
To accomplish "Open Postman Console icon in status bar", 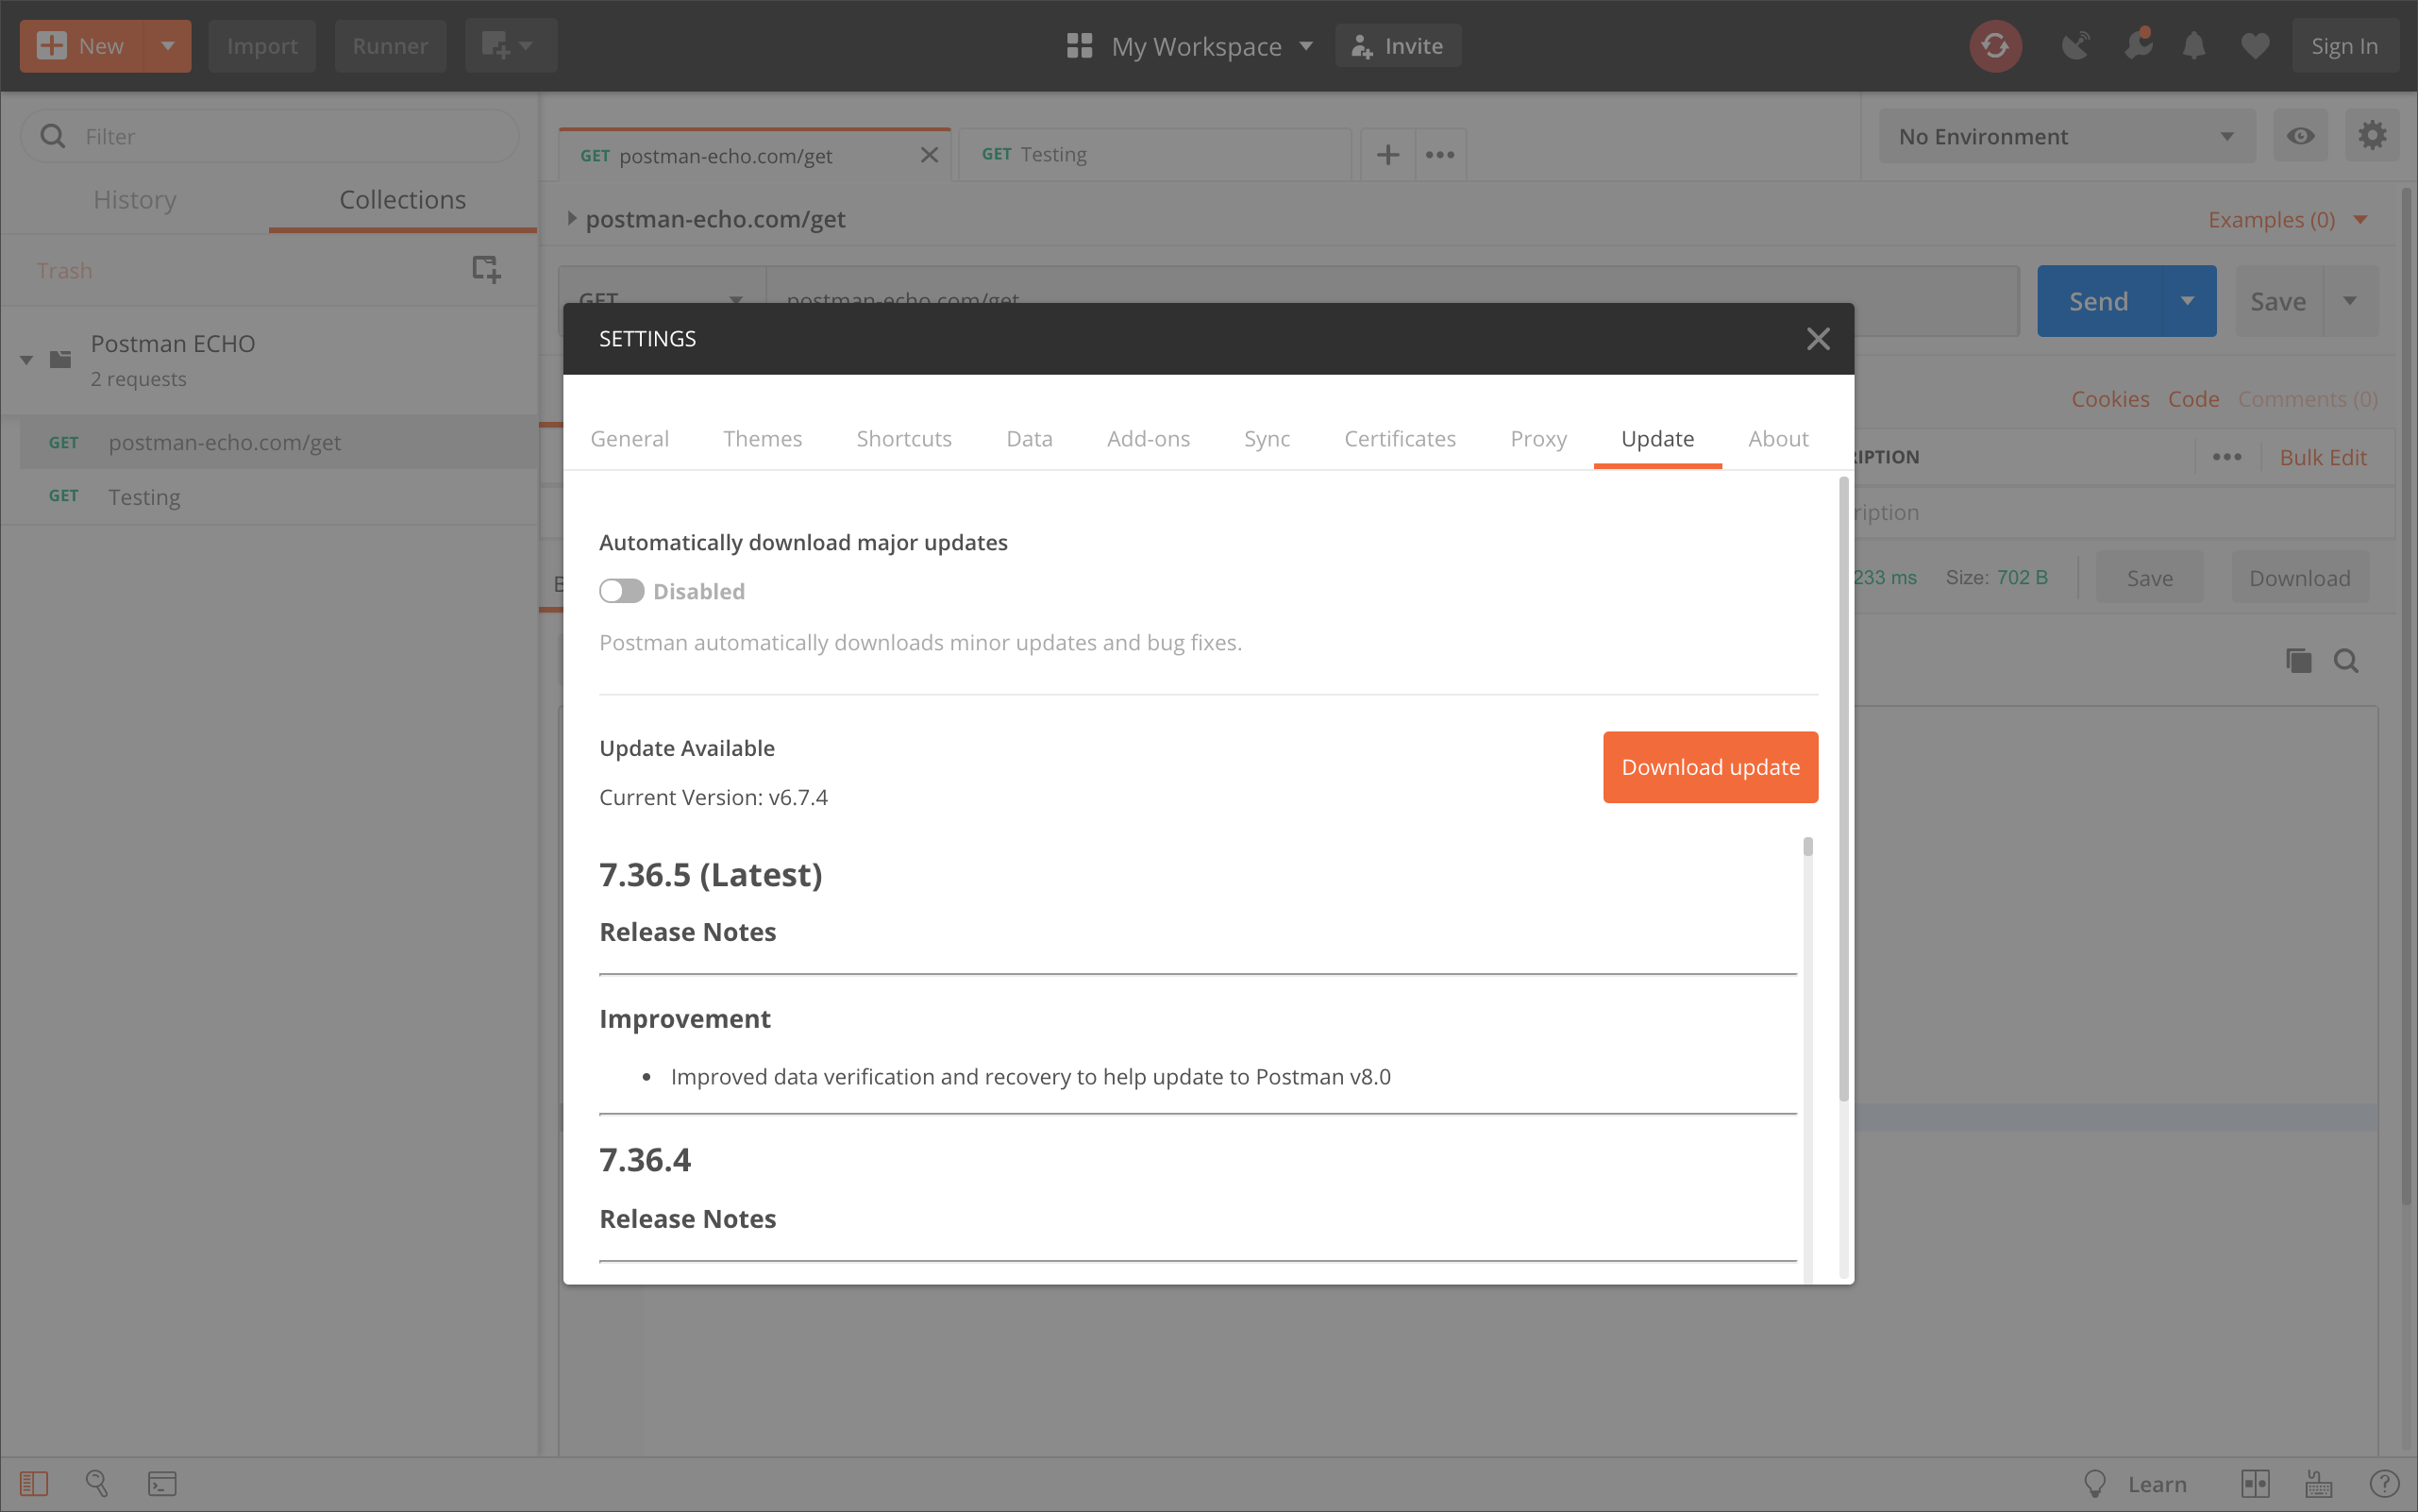I will (x=162, y=1483).
